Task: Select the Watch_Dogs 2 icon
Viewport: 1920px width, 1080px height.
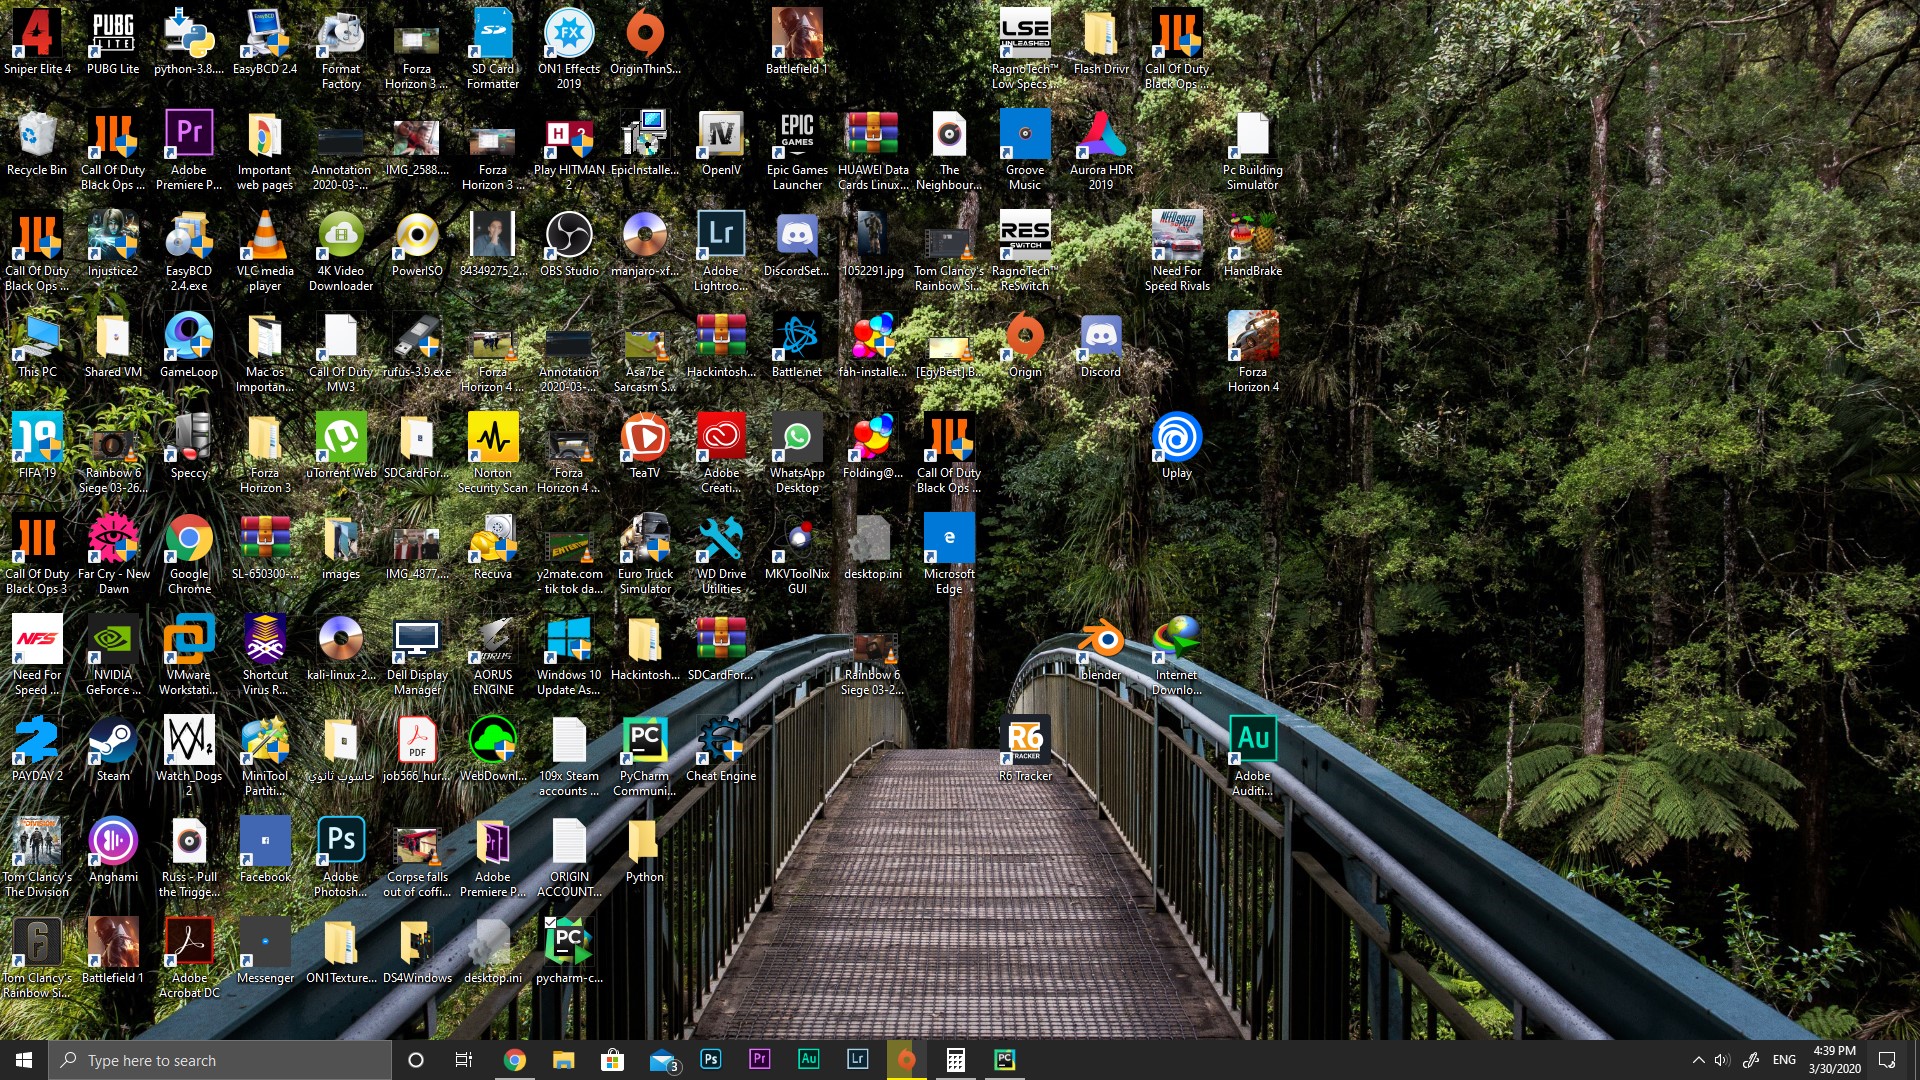Action: coord(189,756)
